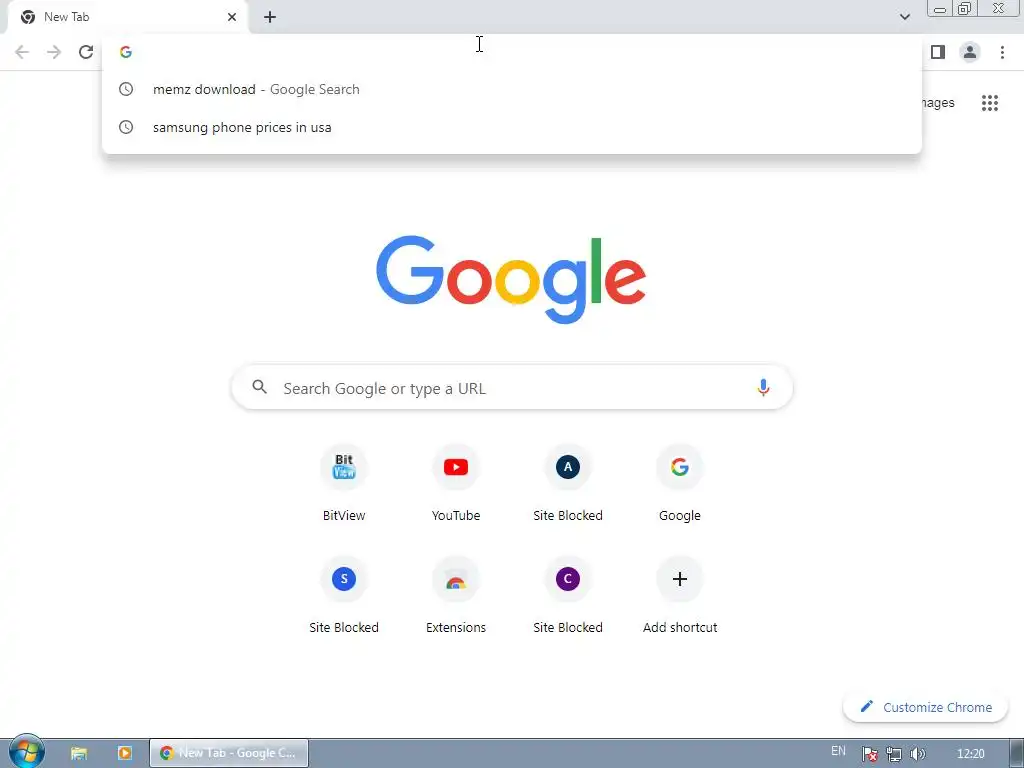Open the Windows Start button
This screenshot has width=1024, height=768.
(x=27, y=751)
